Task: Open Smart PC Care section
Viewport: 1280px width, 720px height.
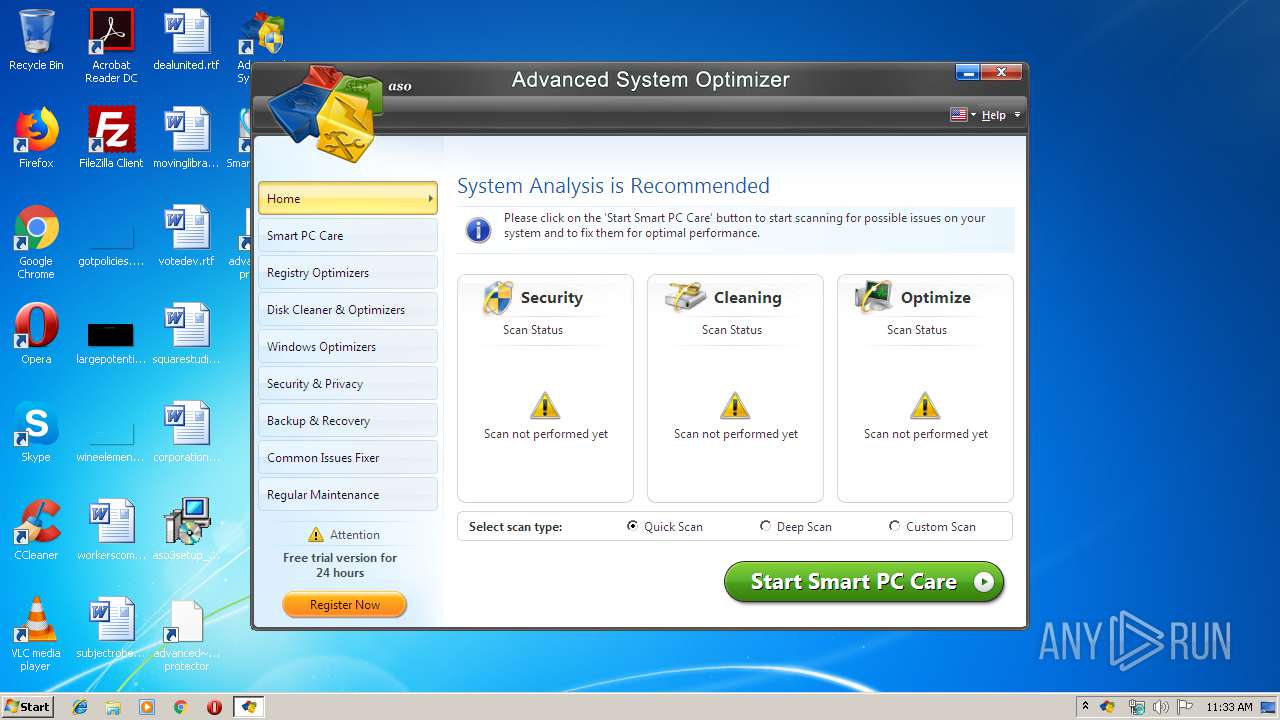Action: click(x=348, y=235)
